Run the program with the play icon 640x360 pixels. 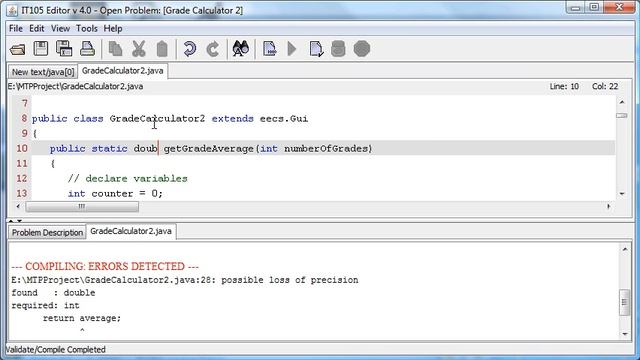tap(292, 49)
